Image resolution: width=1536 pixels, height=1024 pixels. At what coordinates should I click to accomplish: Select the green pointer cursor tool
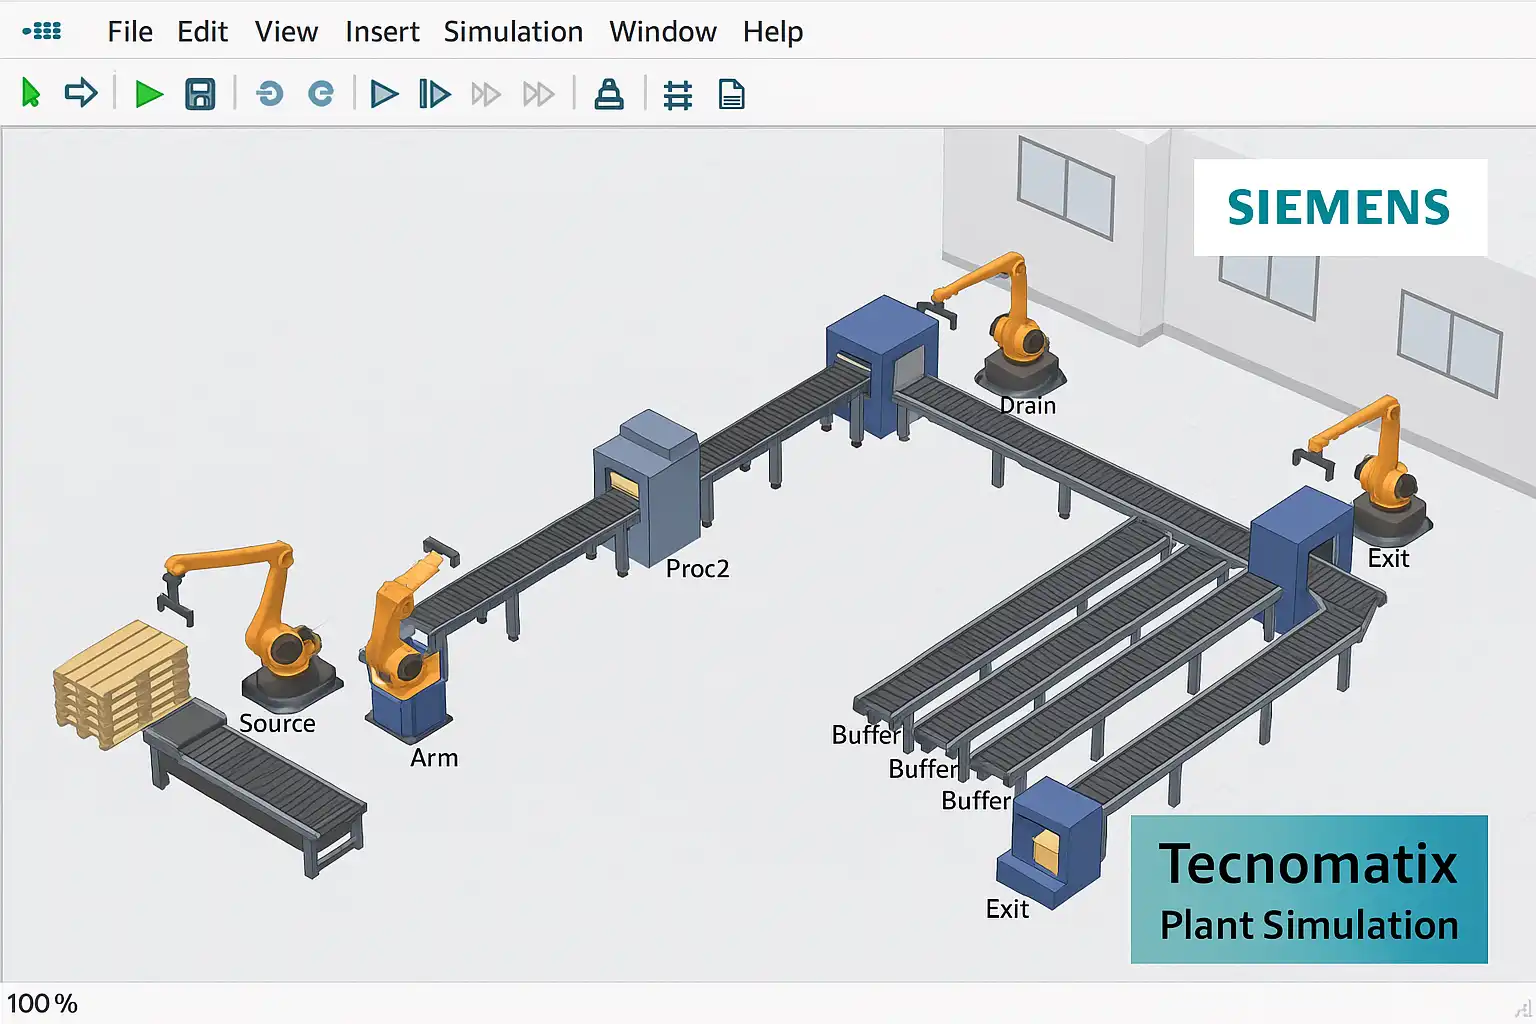31,94
